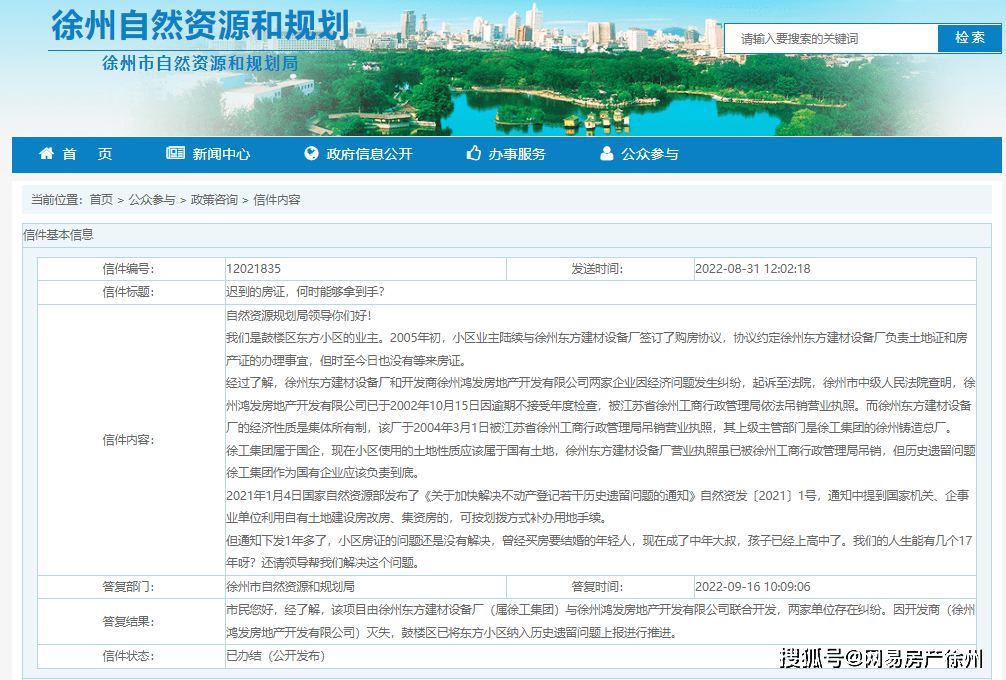Click the person icon beside 公众参与

click(x=606, y=153)
